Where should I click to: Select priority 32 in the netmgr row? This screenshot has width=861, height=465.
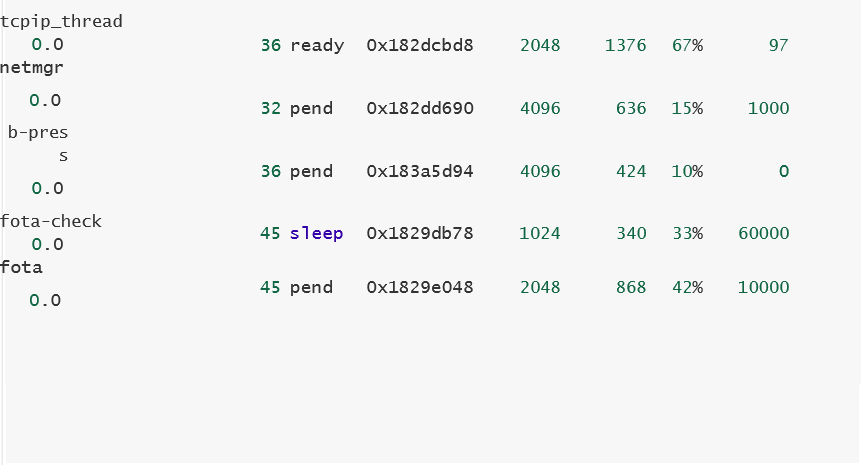(x=271, y=108)
